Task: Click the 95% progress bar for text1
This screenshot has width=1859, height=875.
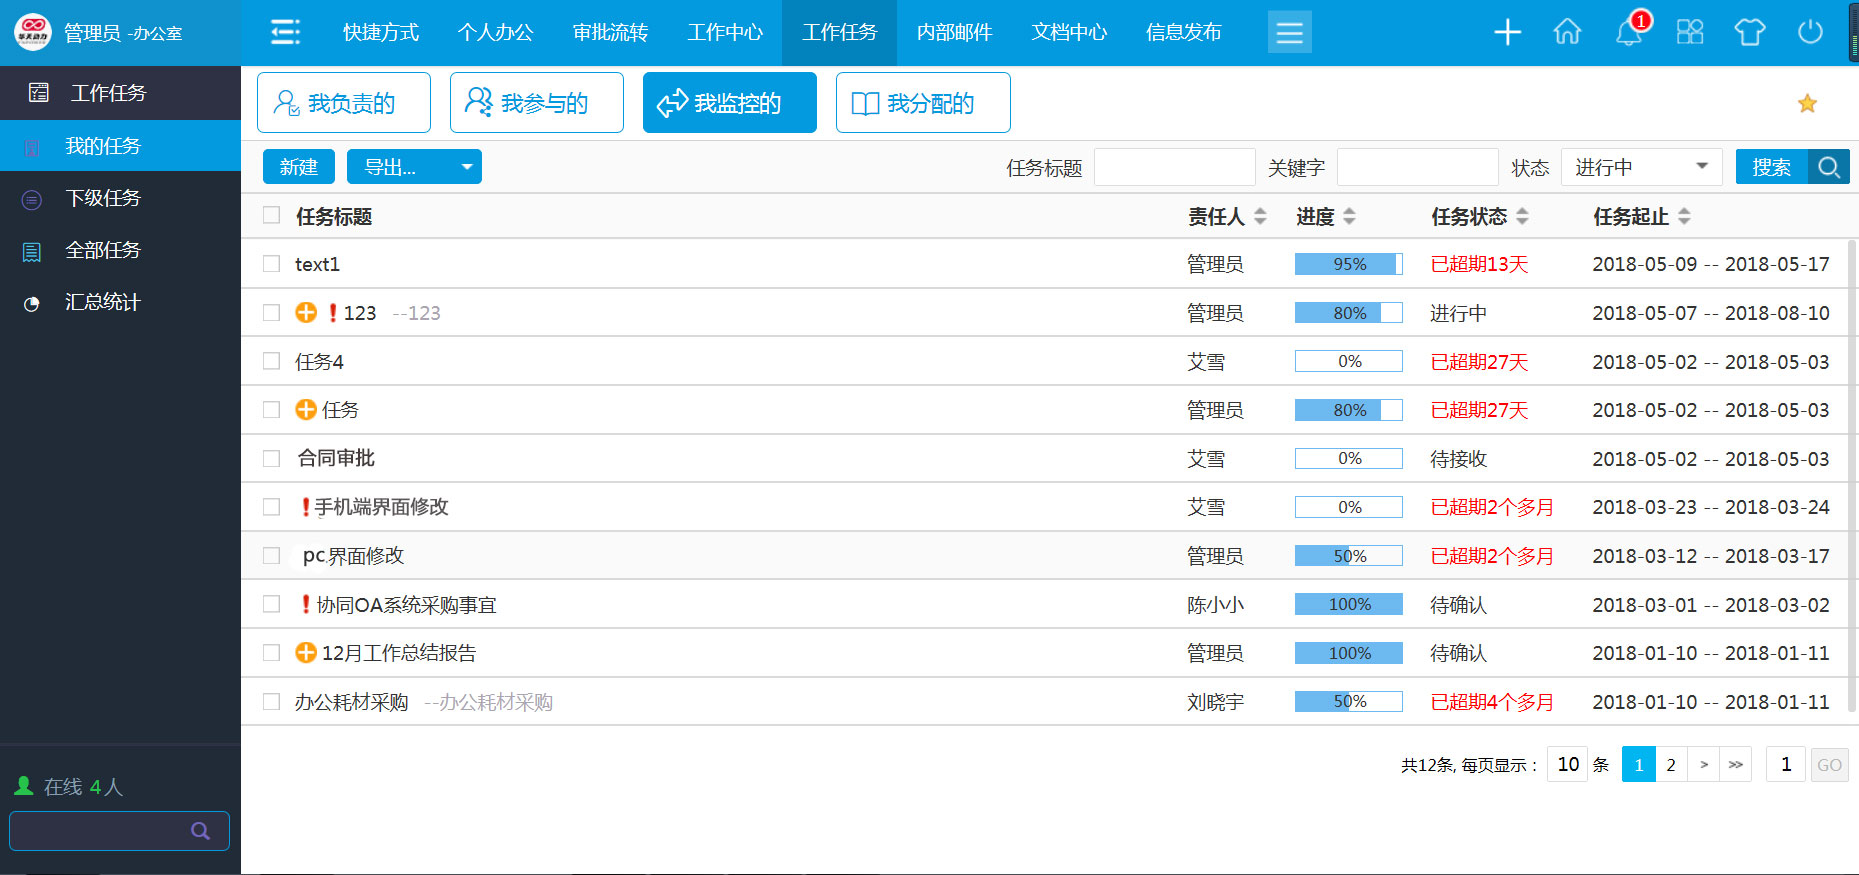Action: pyautogui.click(x=1348, y=264)
